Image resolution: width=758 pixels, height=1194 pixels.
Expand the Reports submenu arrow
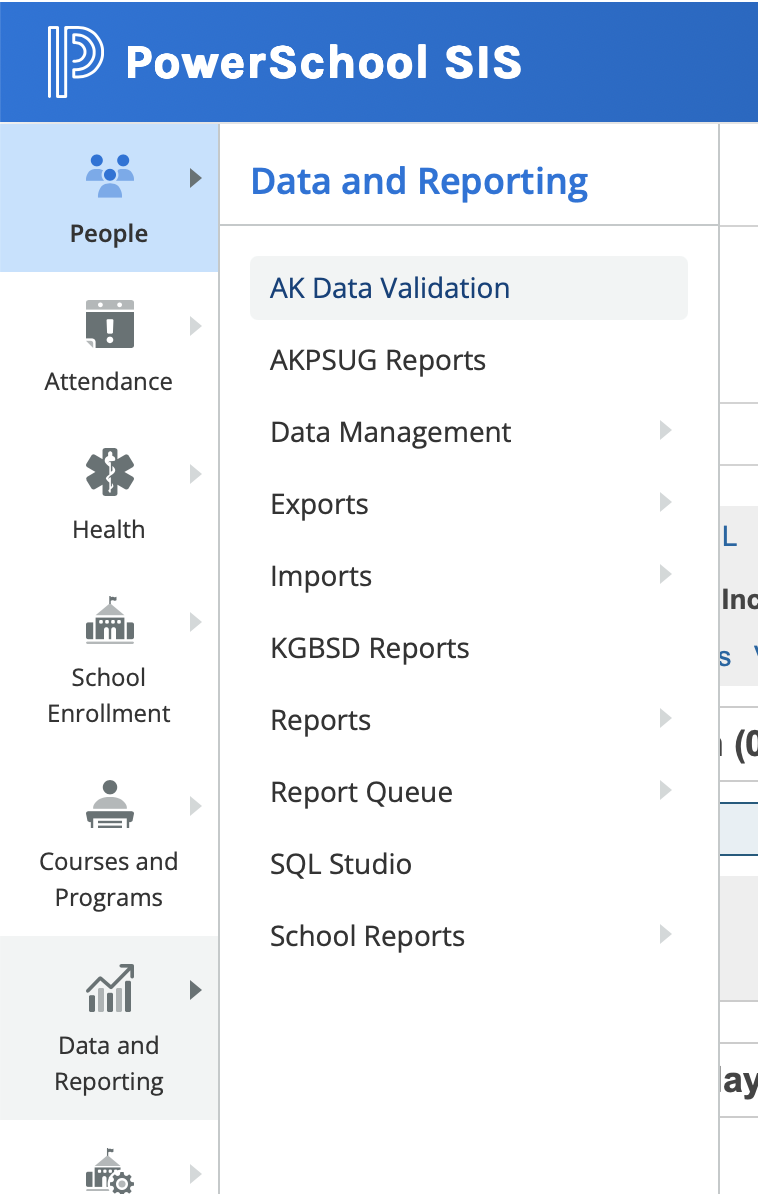coord(666,718)
